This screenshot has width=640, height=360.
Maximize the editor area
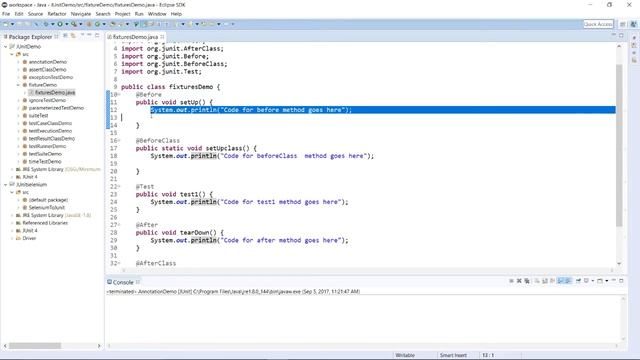click(621, 36)
